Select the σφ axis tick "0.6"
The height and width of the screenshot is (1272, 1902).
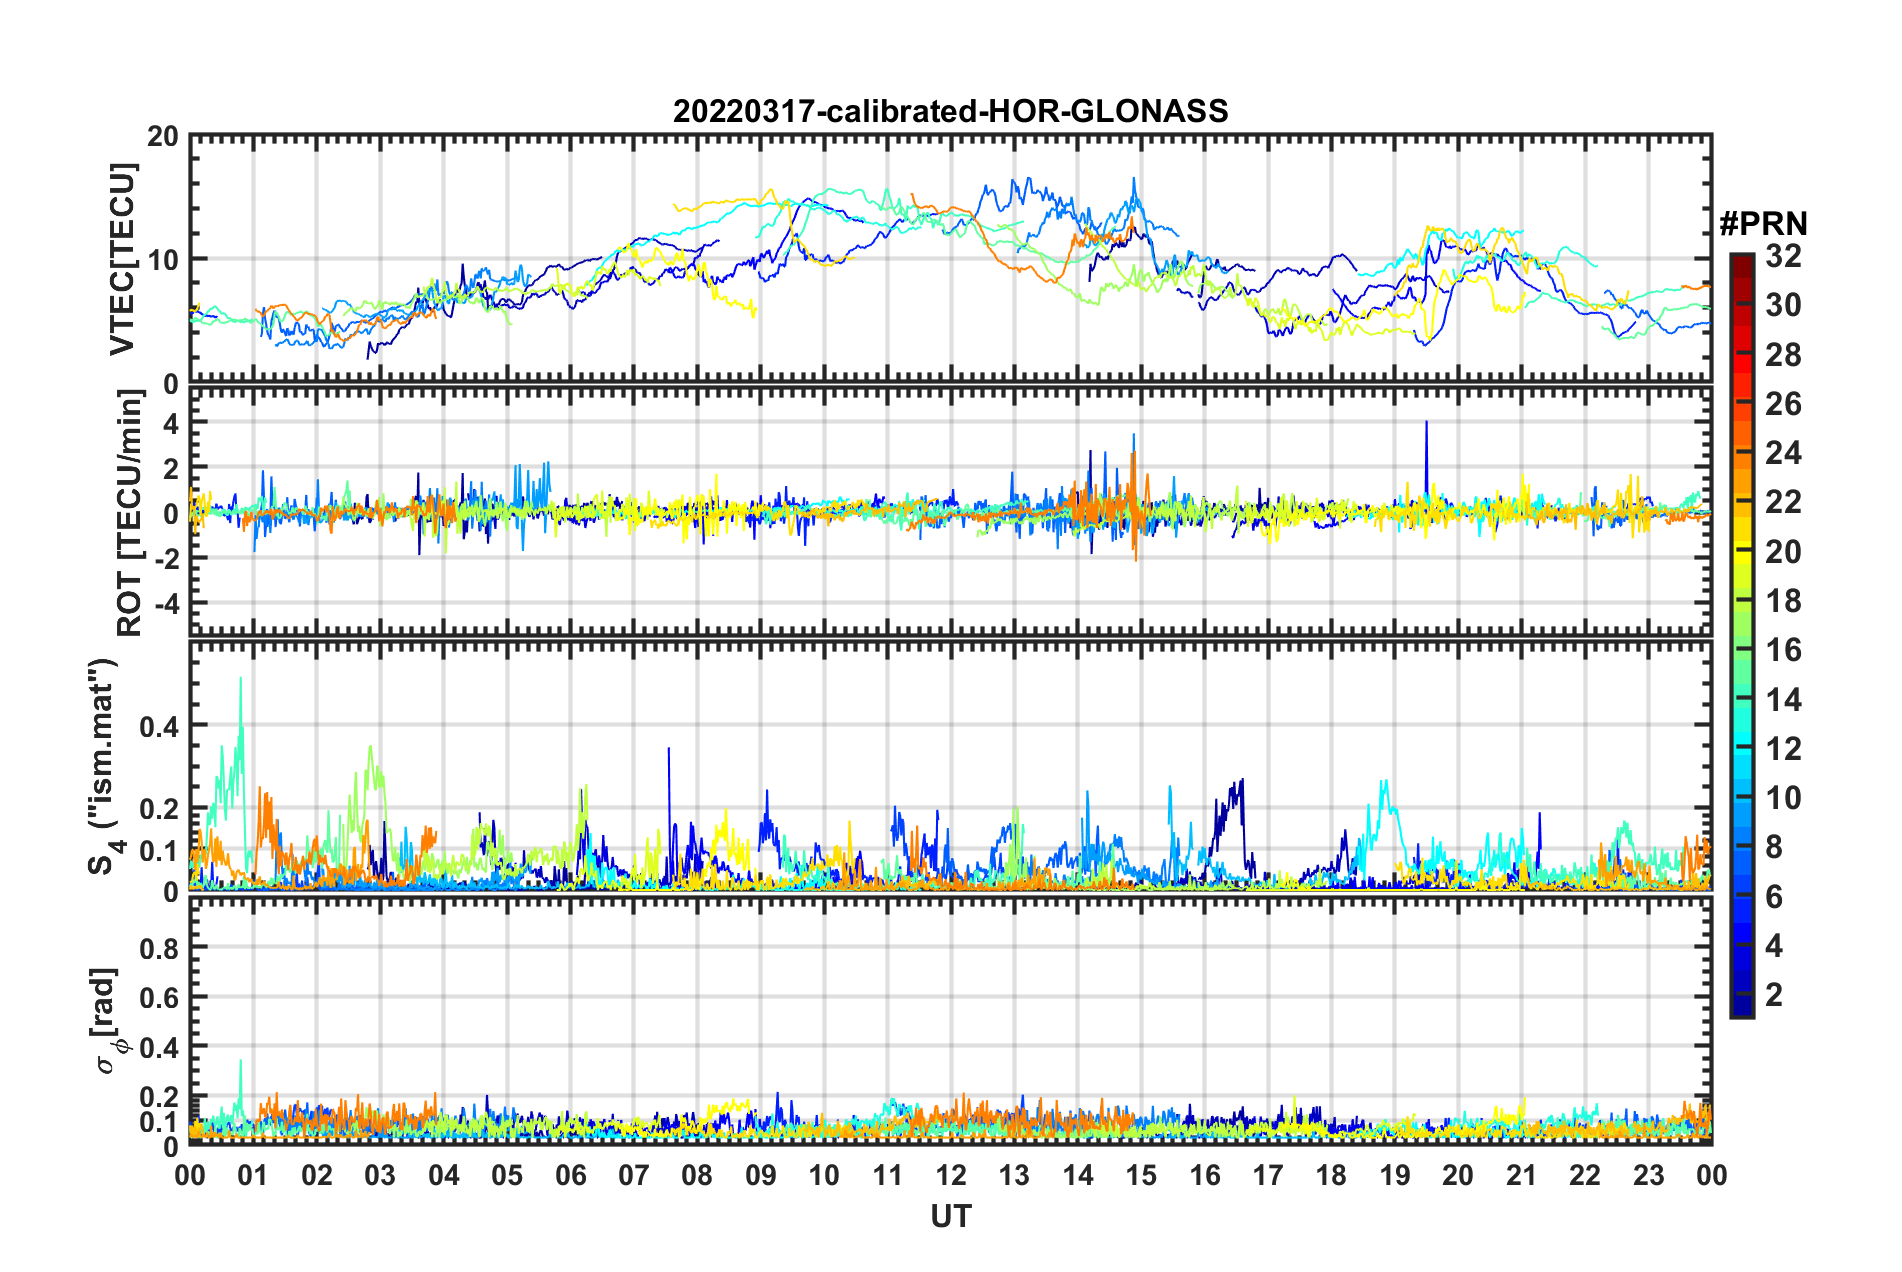[159, 997]
